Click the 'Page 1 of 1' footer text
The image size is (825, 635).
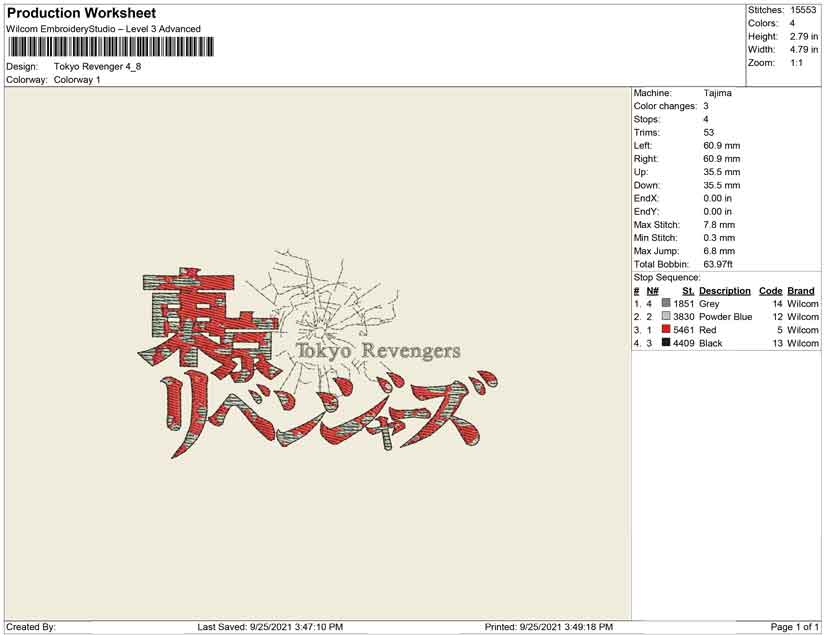tap(794, 627)
